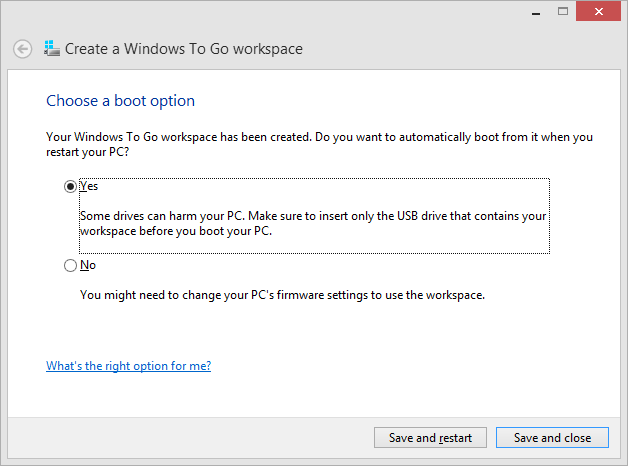Screen dimensions: 628x466
Task: Click the Windows To Go workspace icon
Action: pyautogui.click(x=51, y=48)
